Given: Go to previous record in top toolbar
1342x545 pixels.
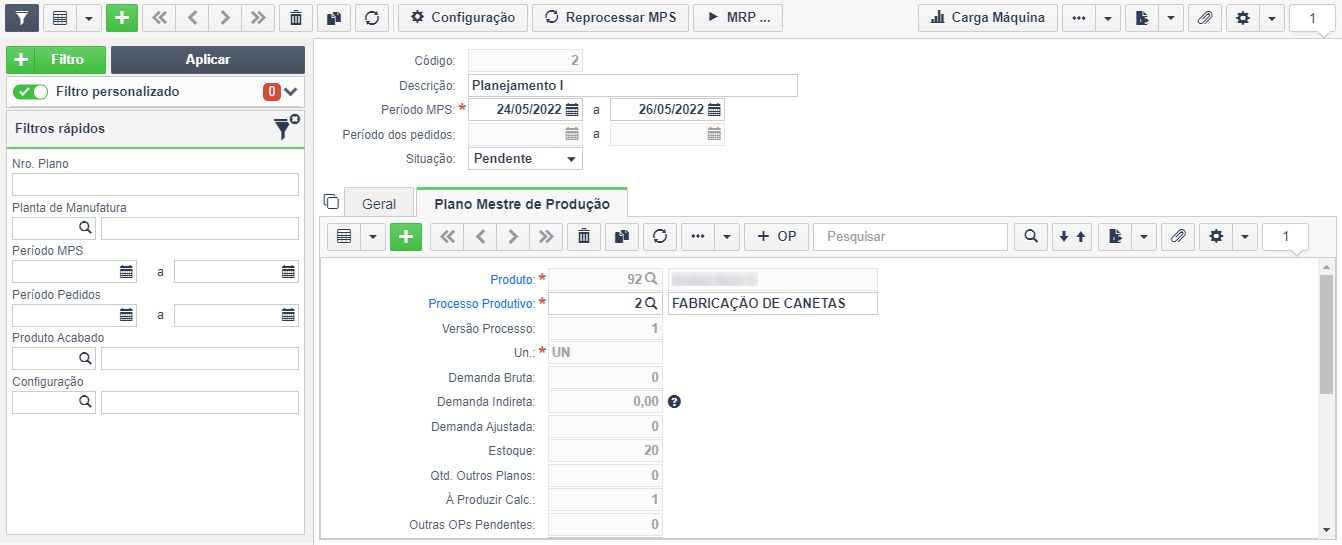Looking at the screenshot, I should 191,17.
